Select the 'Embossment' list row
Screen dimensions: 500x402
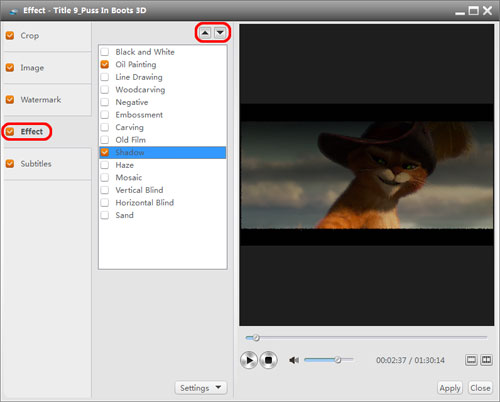(163, 115)
